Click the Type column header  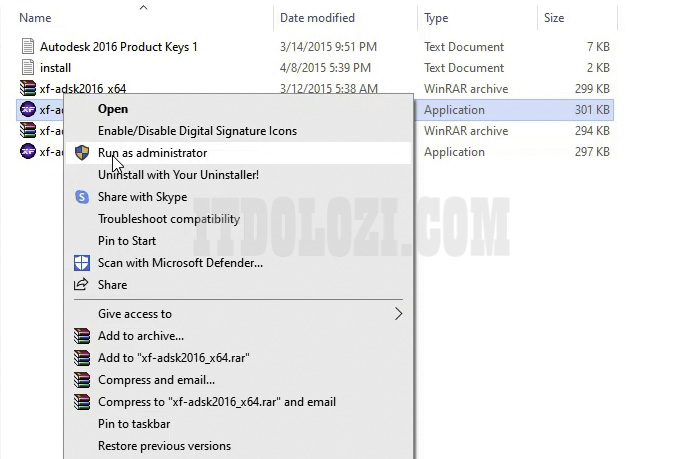[436, 18]
